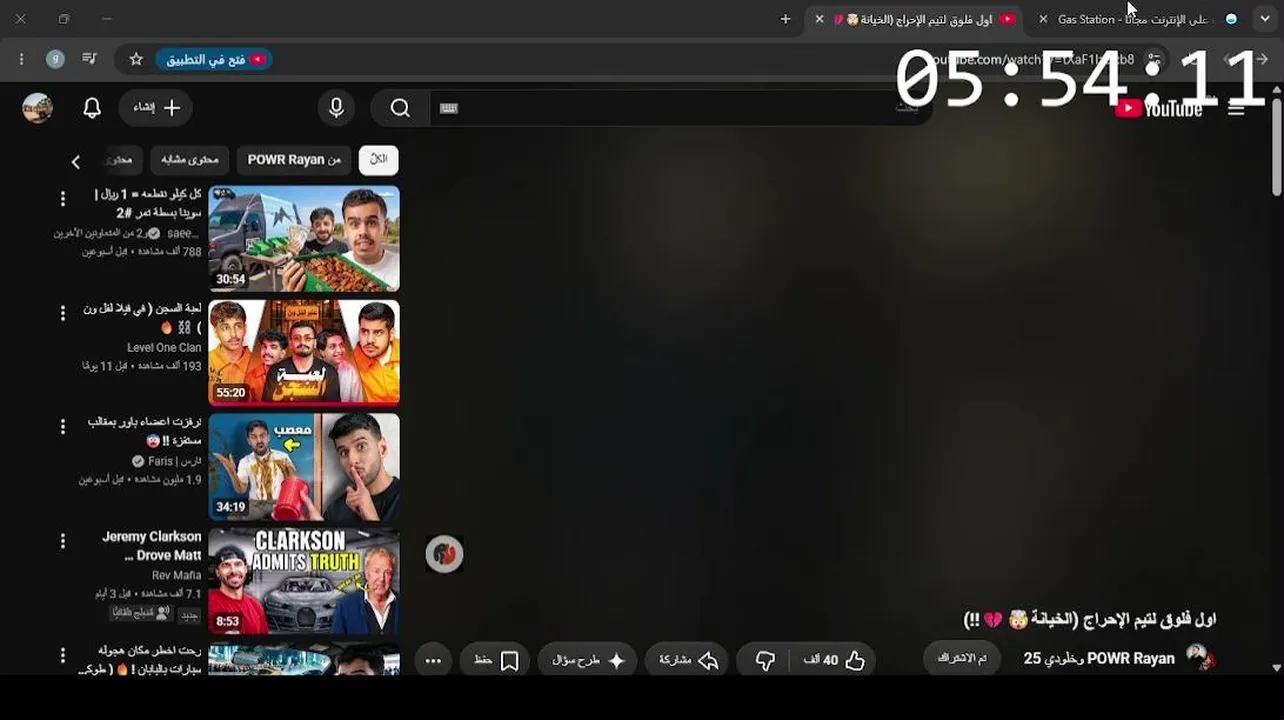The width and height of the screenshot is (1284, 720).
Task: Open a new browser tab
Action: coord(785,19)
